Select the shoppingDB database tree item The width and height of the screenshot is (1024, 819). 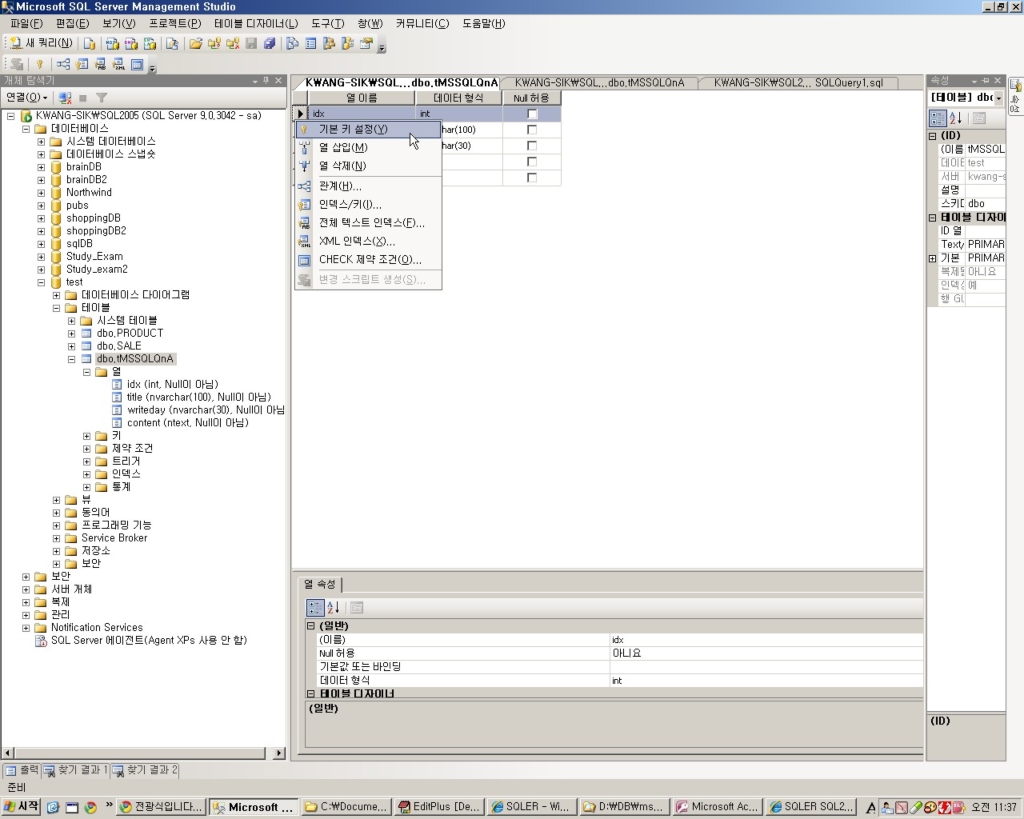point(93,218)
